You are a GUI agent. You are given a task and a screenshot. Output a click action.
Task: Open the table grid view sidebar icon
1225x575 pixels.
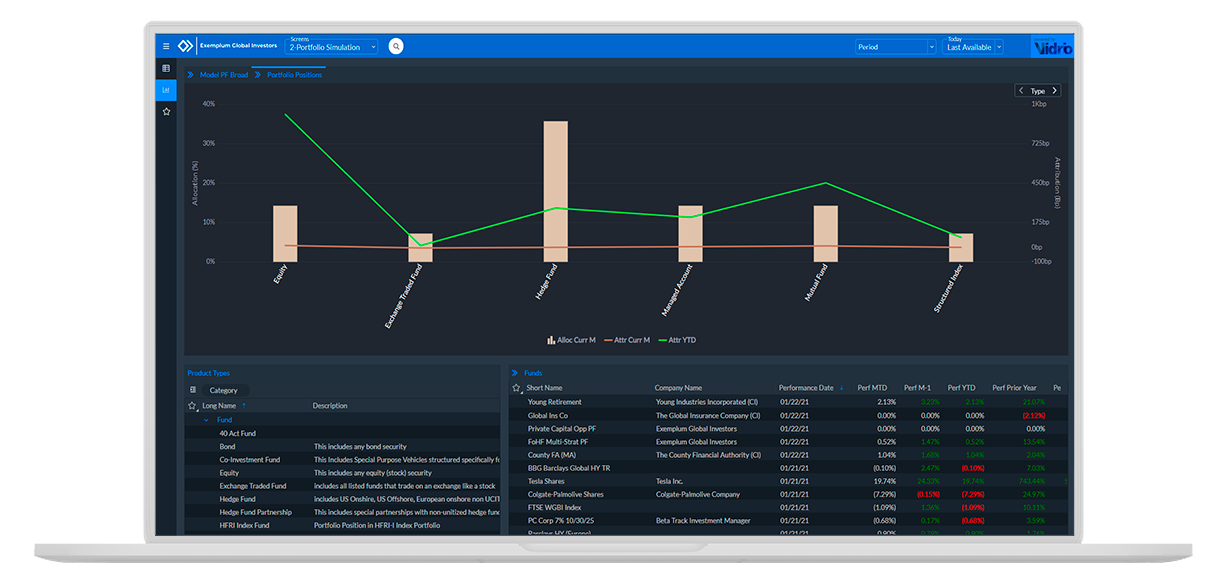coord(166,68)
